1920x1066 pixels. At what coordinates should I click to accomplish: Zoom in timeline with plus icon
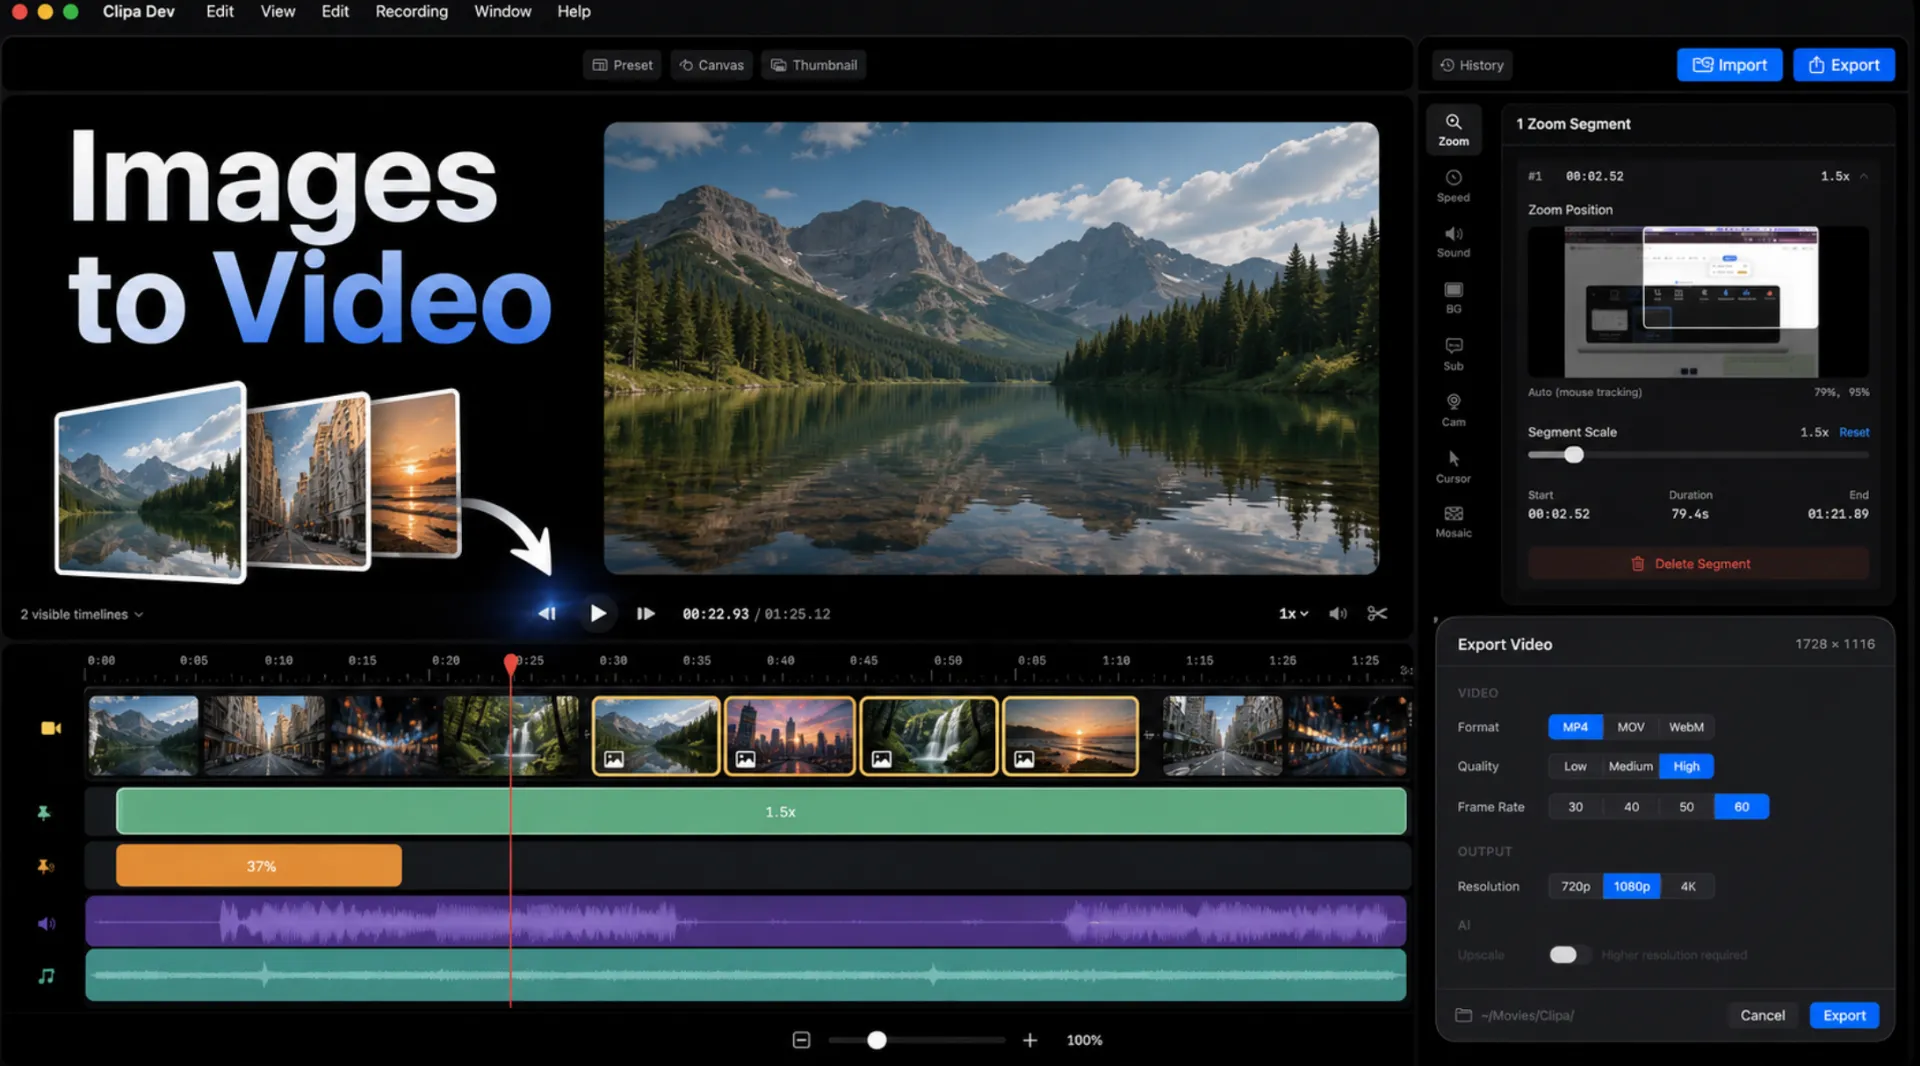(1030, 1040)
